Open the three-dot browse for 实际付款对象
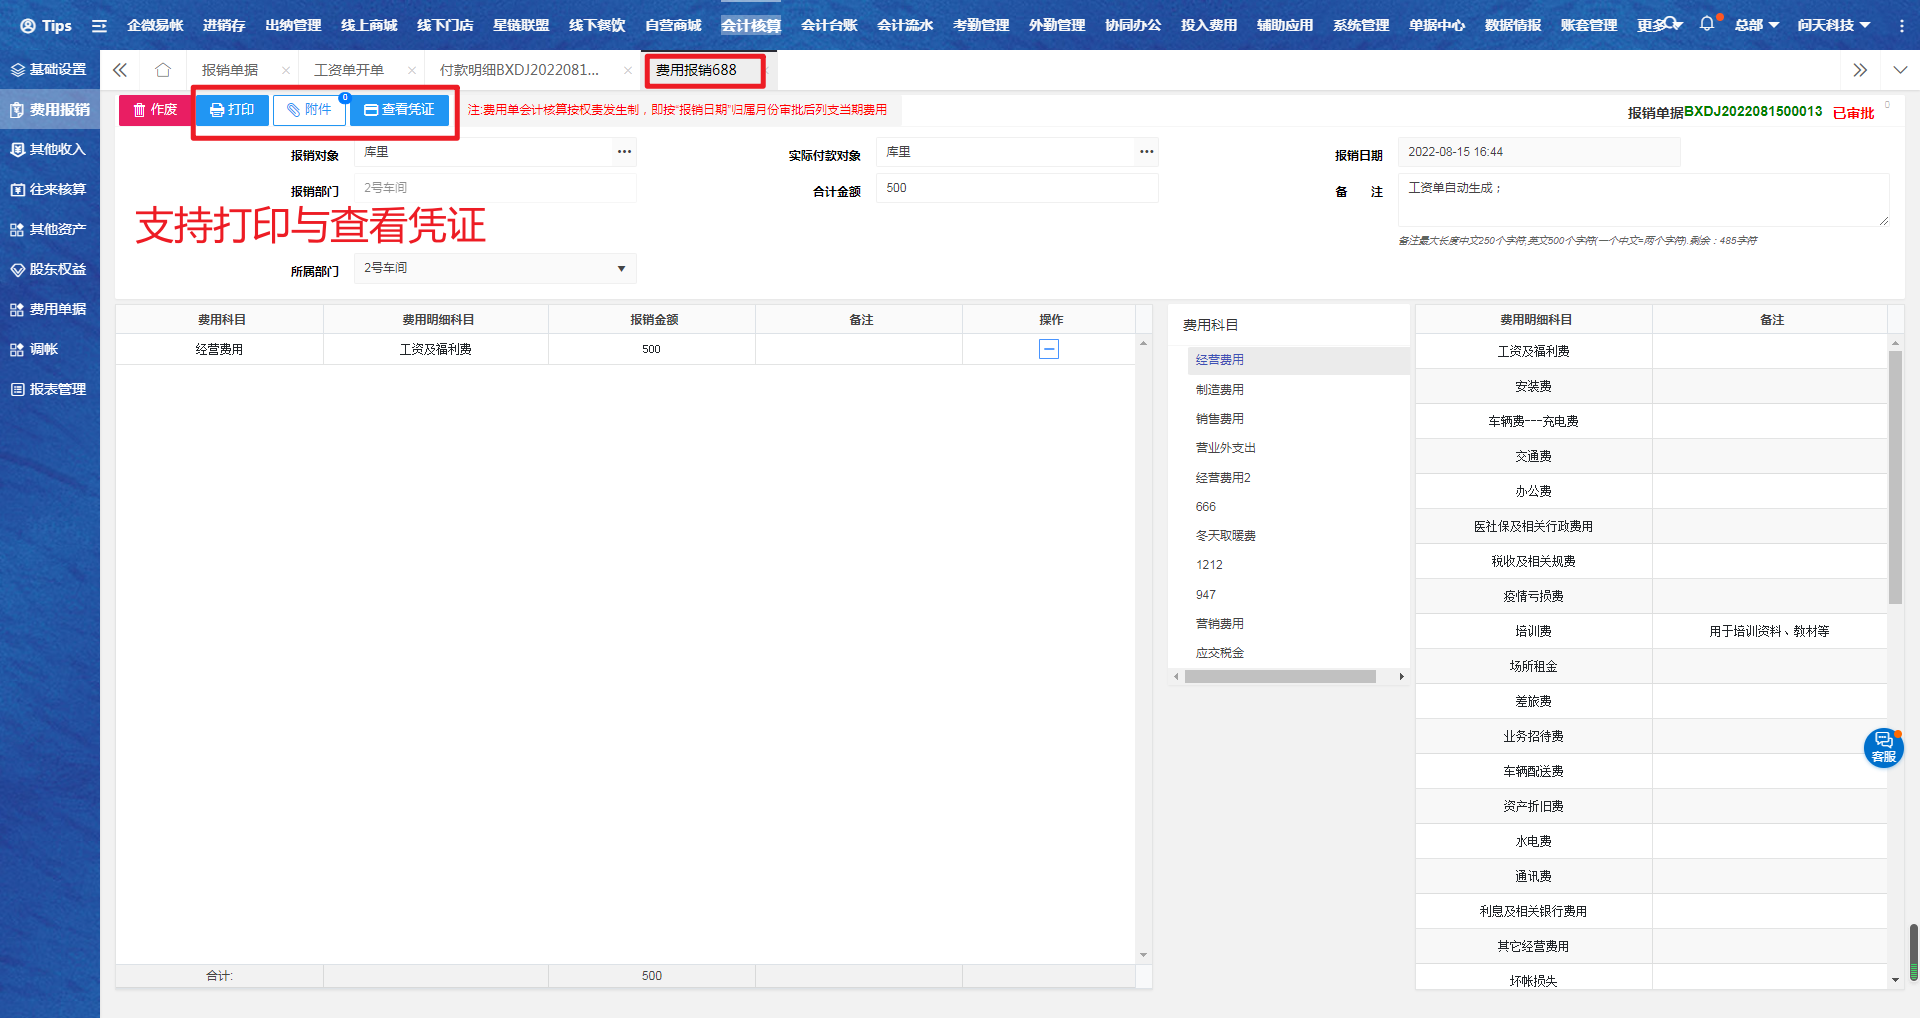This screenshot has width=1920, height=1018. point(1146,152)
